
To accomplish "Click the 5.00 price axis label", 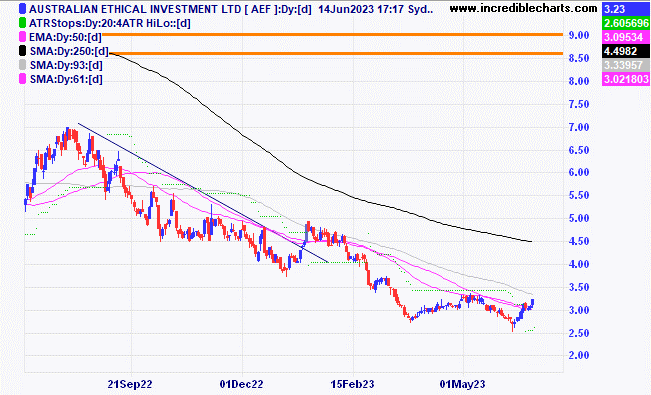I will [579, 218].
